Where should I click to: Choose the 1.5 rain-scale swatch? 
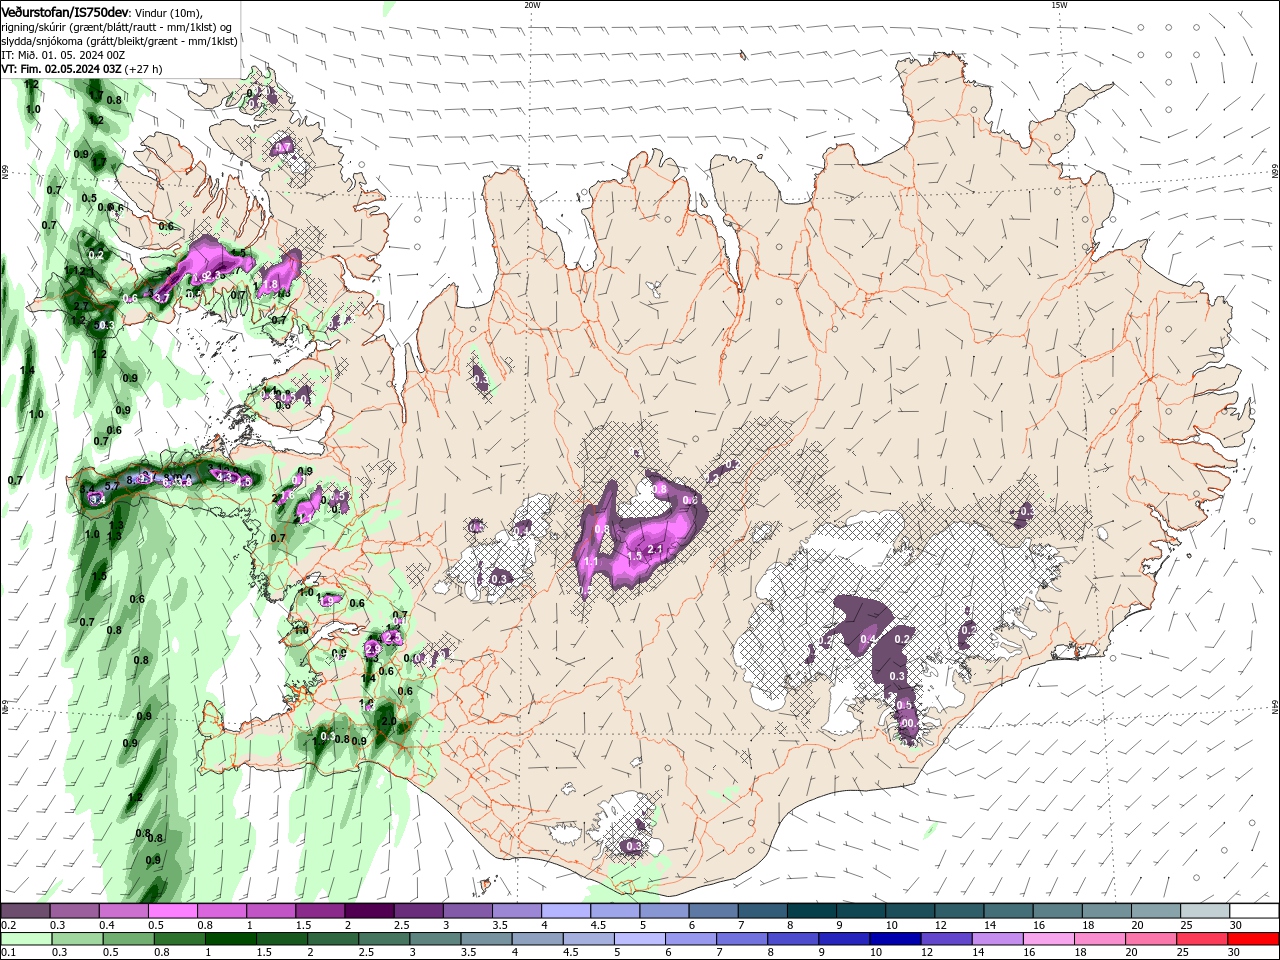pyautogui.click(x=281, y=939)
